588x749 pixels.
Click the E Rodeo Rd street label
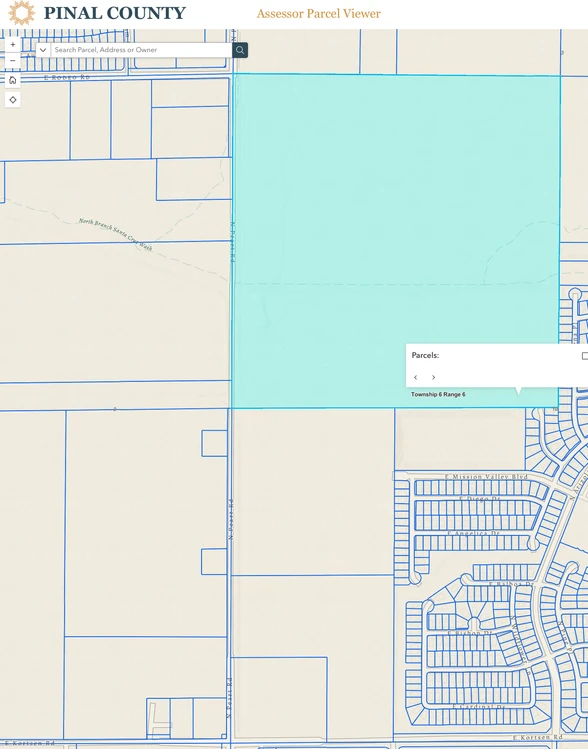pos(67,77)
